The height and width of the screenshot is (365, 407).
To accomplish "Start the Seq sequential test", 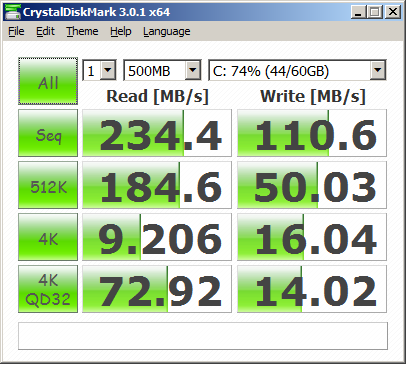I will [x=48, y=133].
